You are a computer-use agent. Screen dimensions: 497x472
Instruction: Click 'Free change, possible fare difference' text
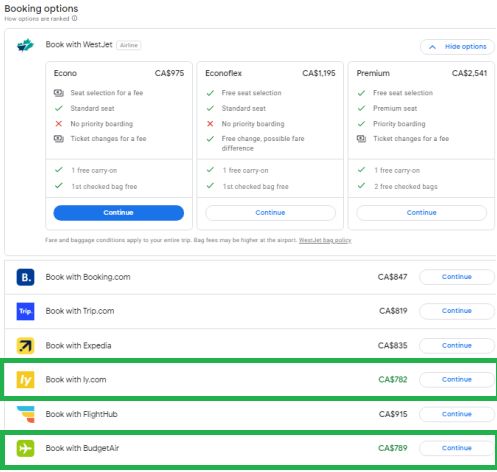tap(263, 143)
